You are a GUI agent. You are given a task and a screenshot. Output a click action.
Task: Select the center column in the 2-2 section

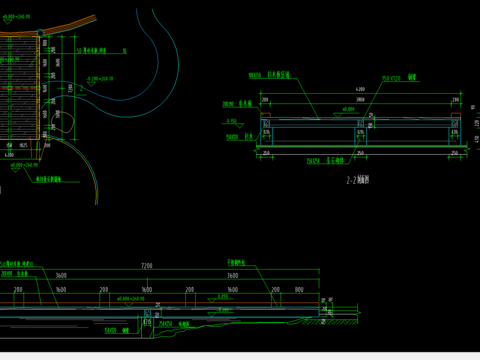(361, 132)
